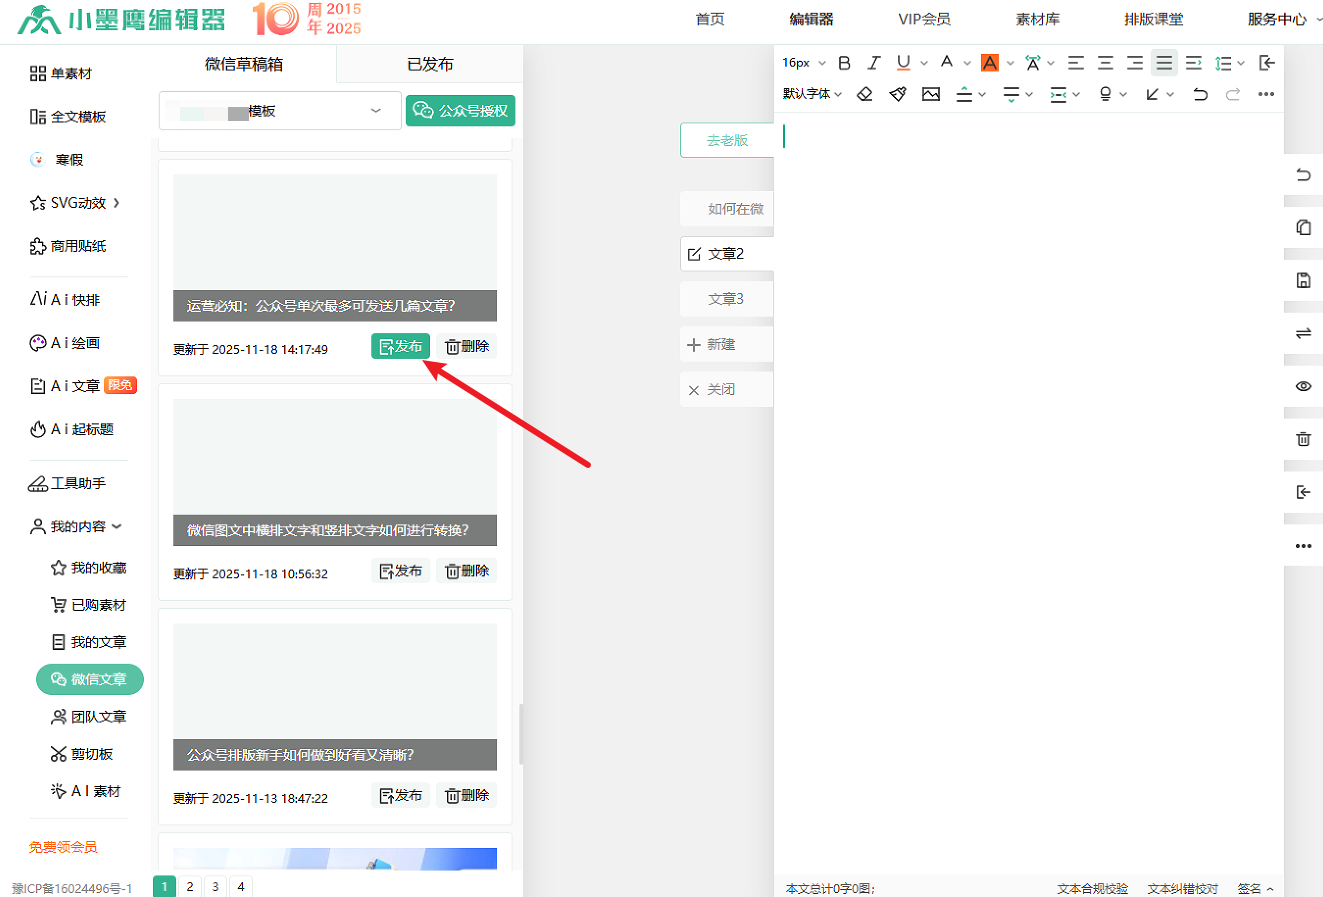Expand the 我的内容 sidebar section
Image resolution: width=1323 pixels, height=897 pixels.
pyautogui.click(x=77, y=526)
